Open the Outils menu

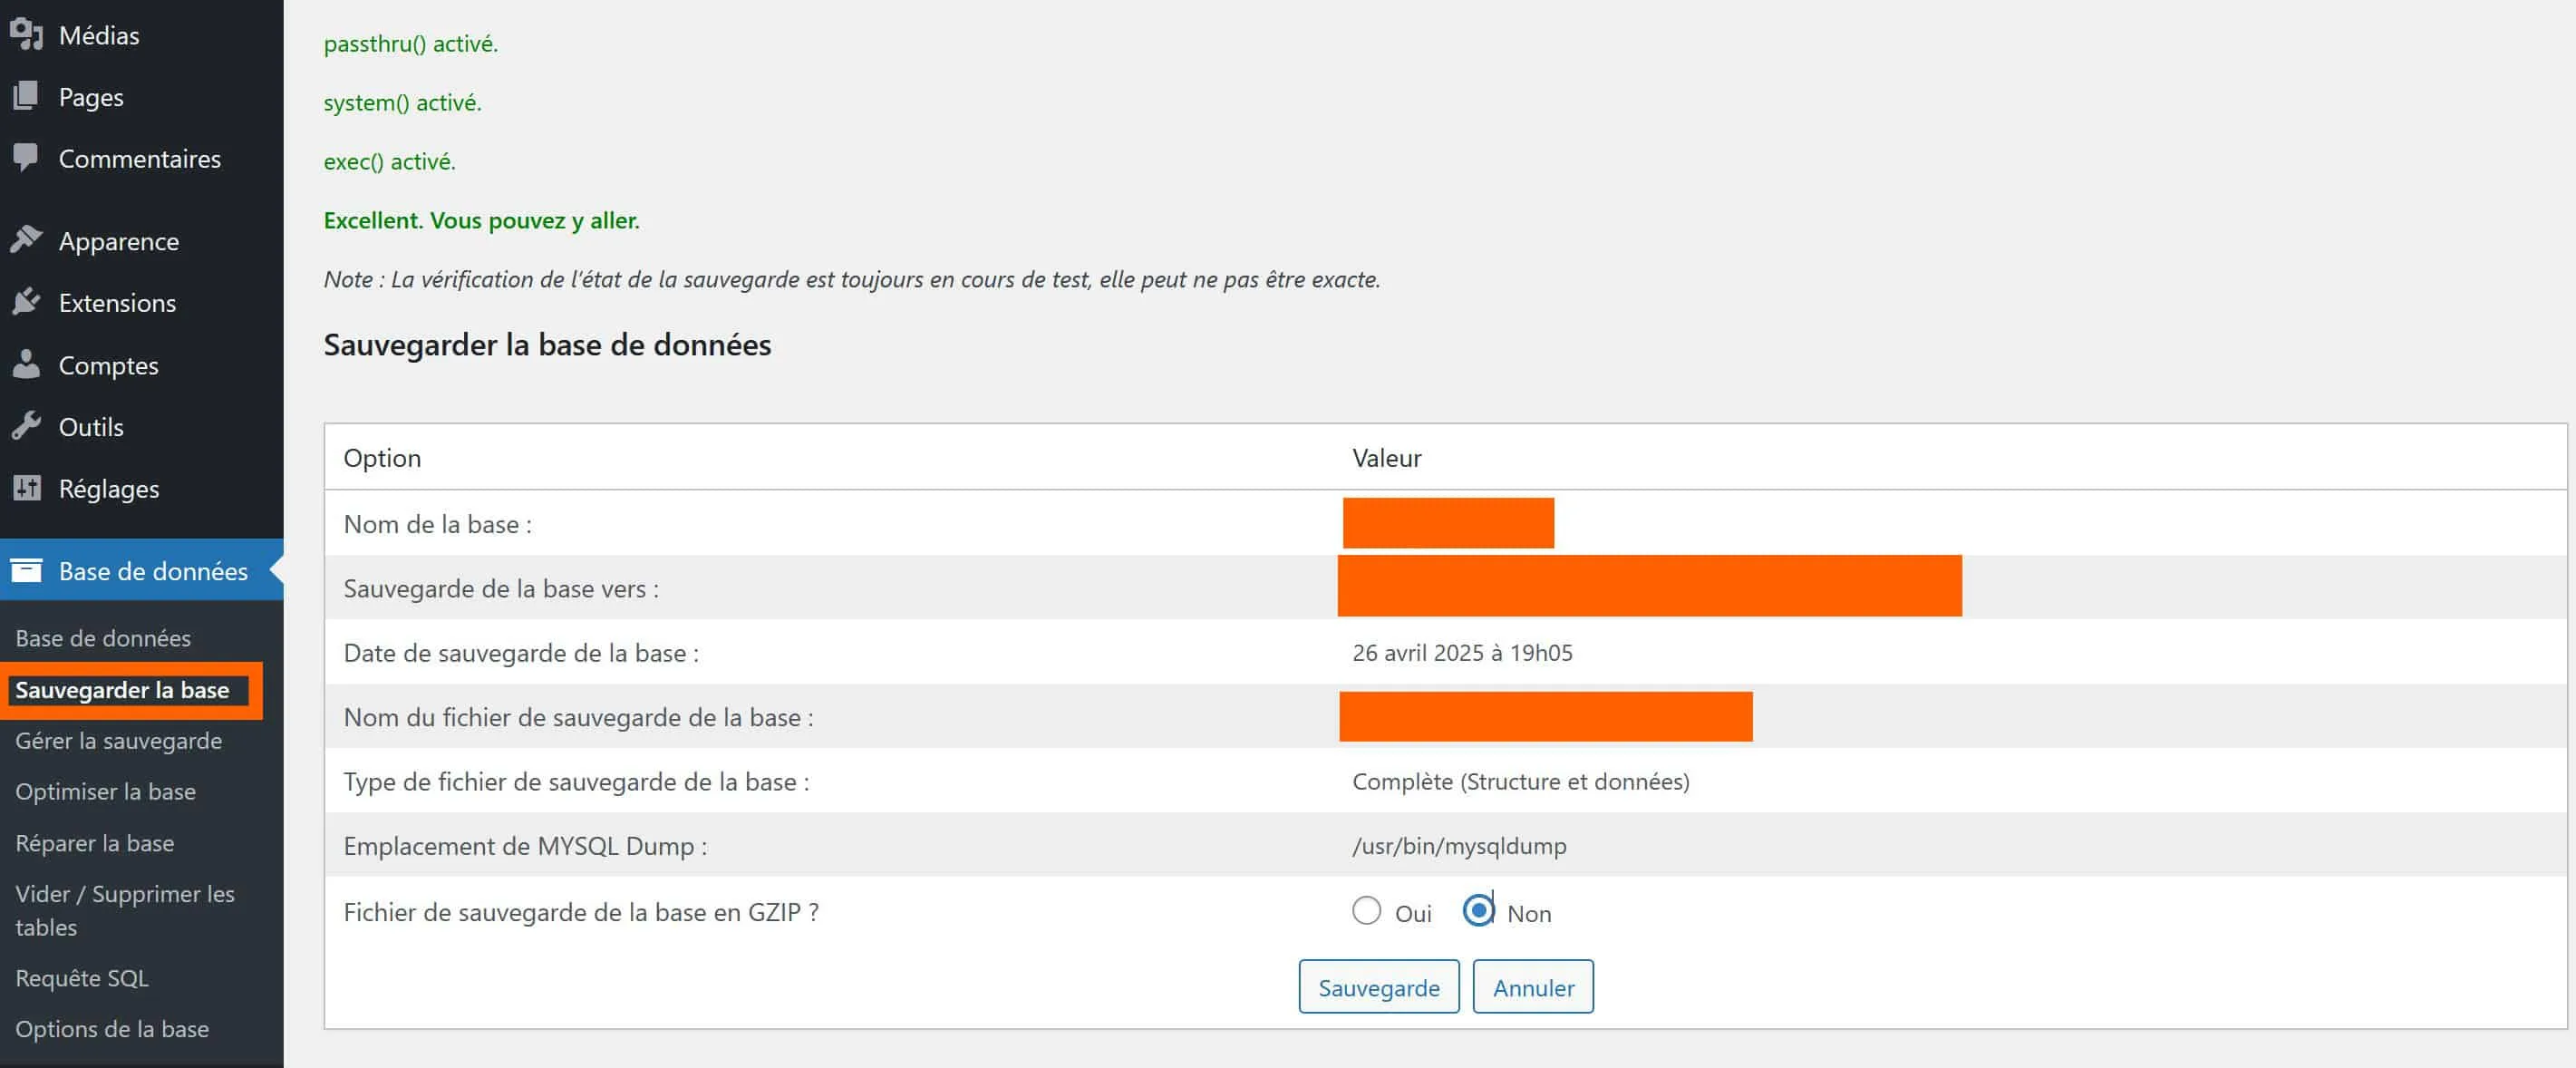pos(142,427)
